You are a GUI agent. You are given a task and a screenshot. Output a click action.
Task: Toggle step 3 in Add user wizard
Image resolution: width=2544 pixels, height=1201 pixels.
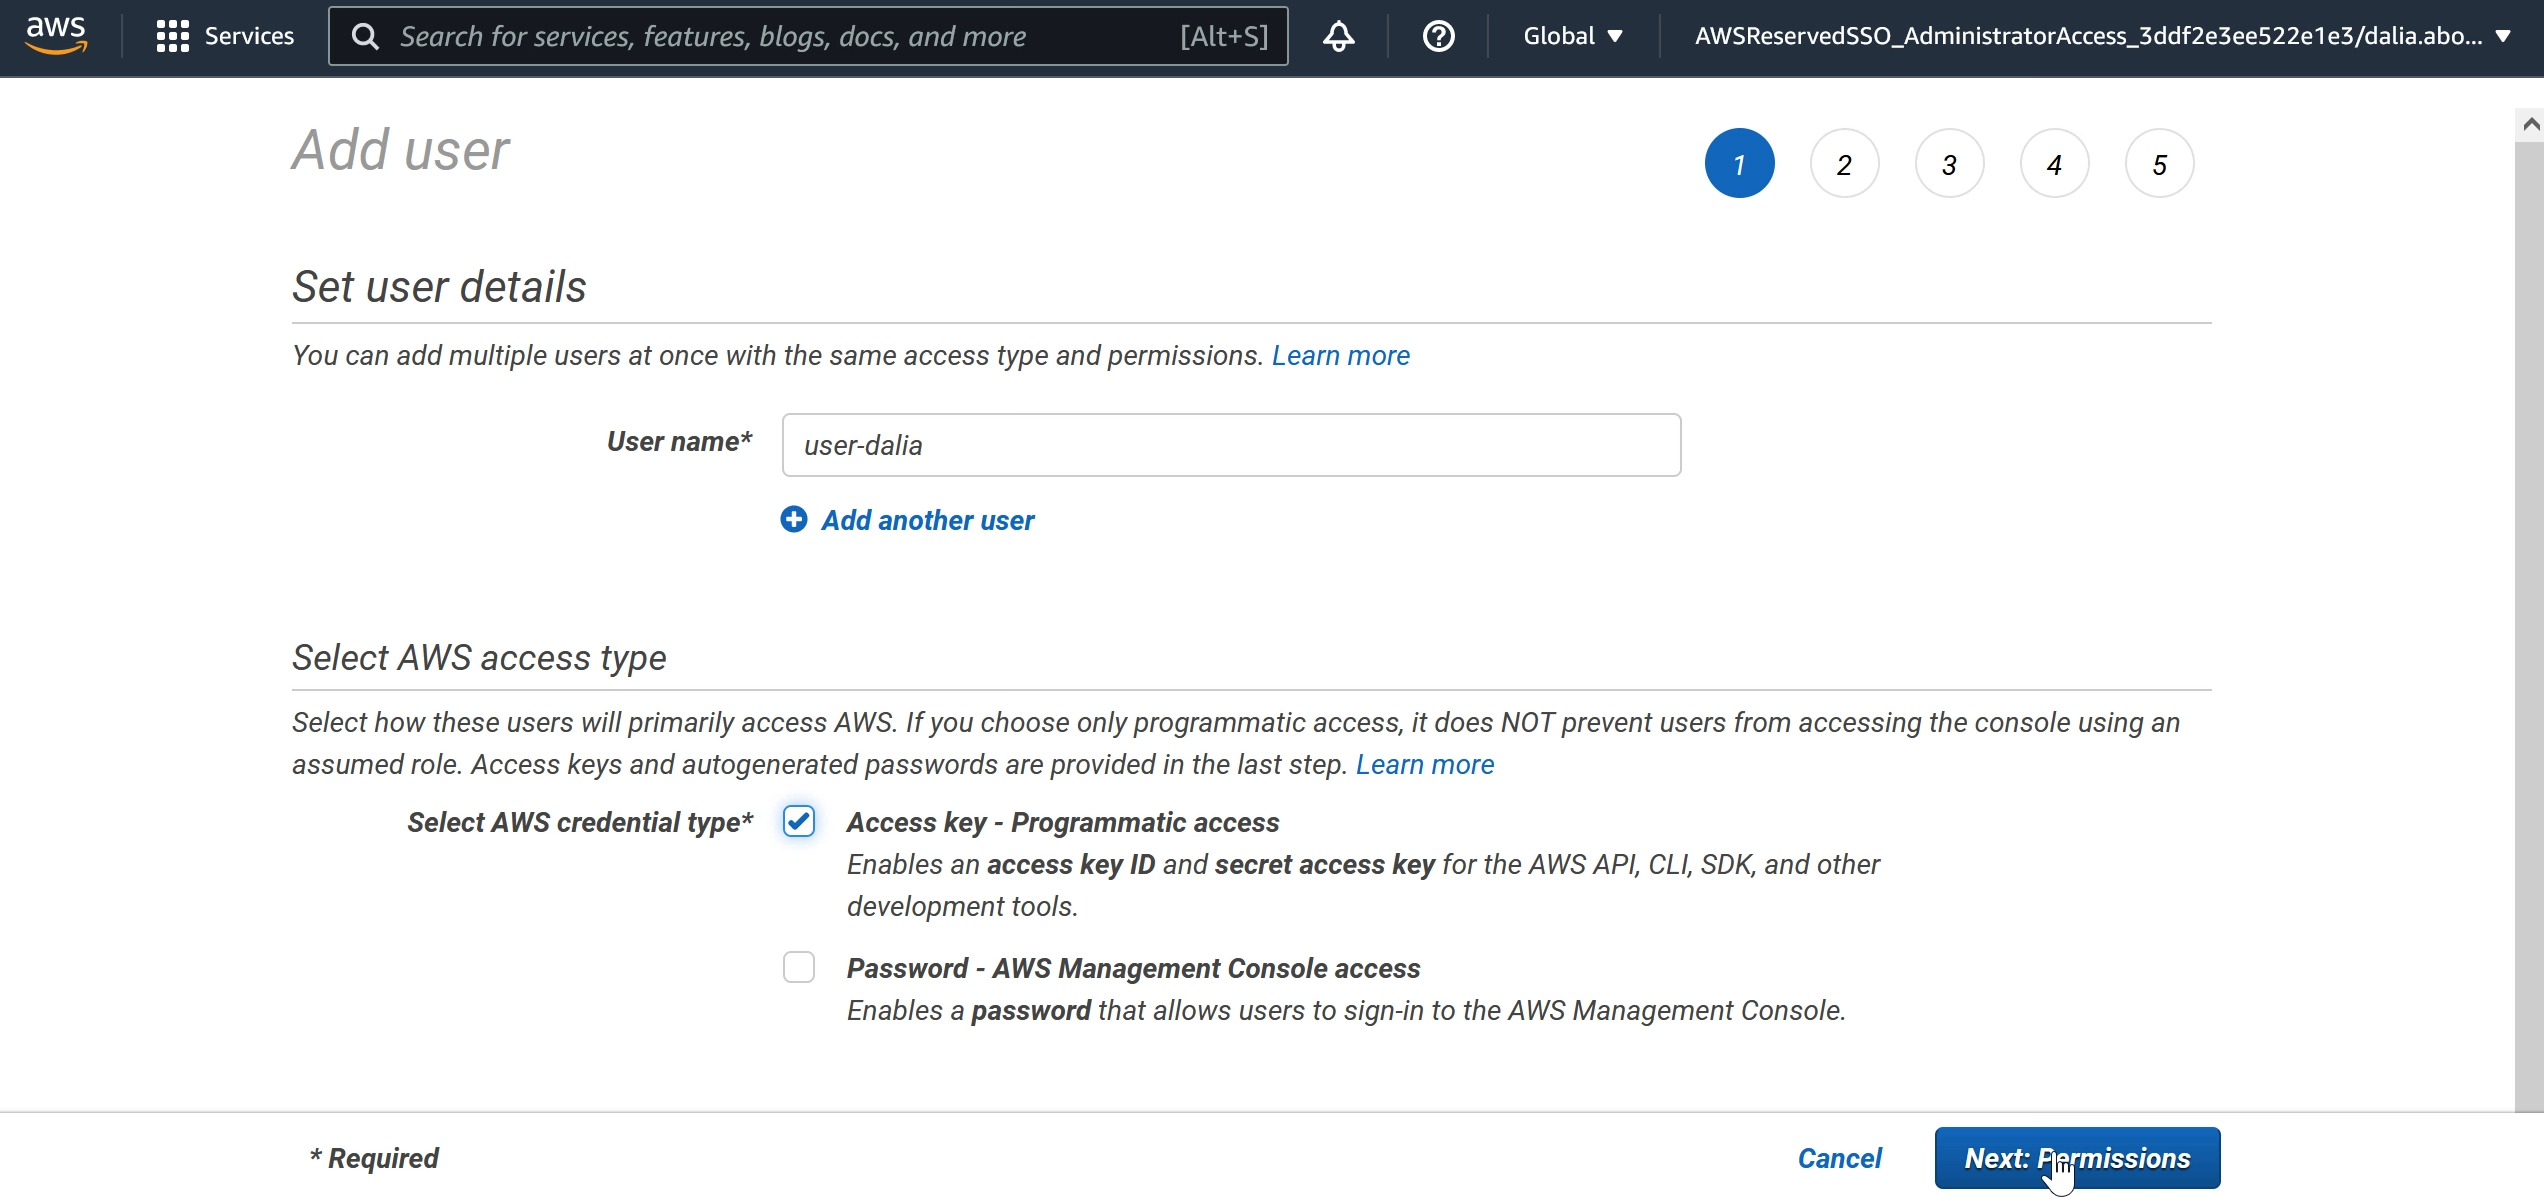1950,162
